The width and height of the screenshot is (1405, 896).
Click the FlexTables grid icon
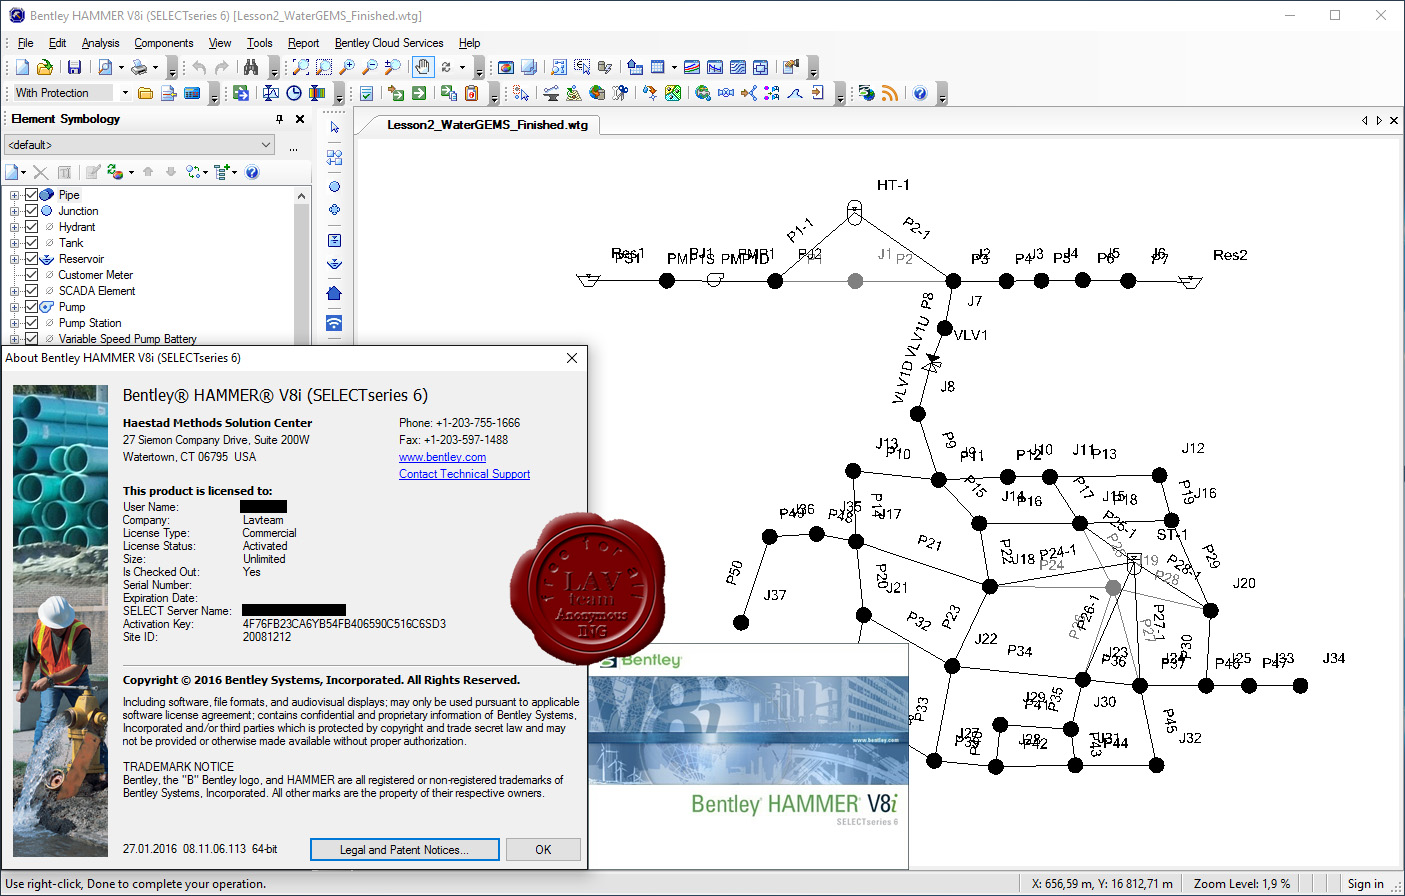pos(657,67)
